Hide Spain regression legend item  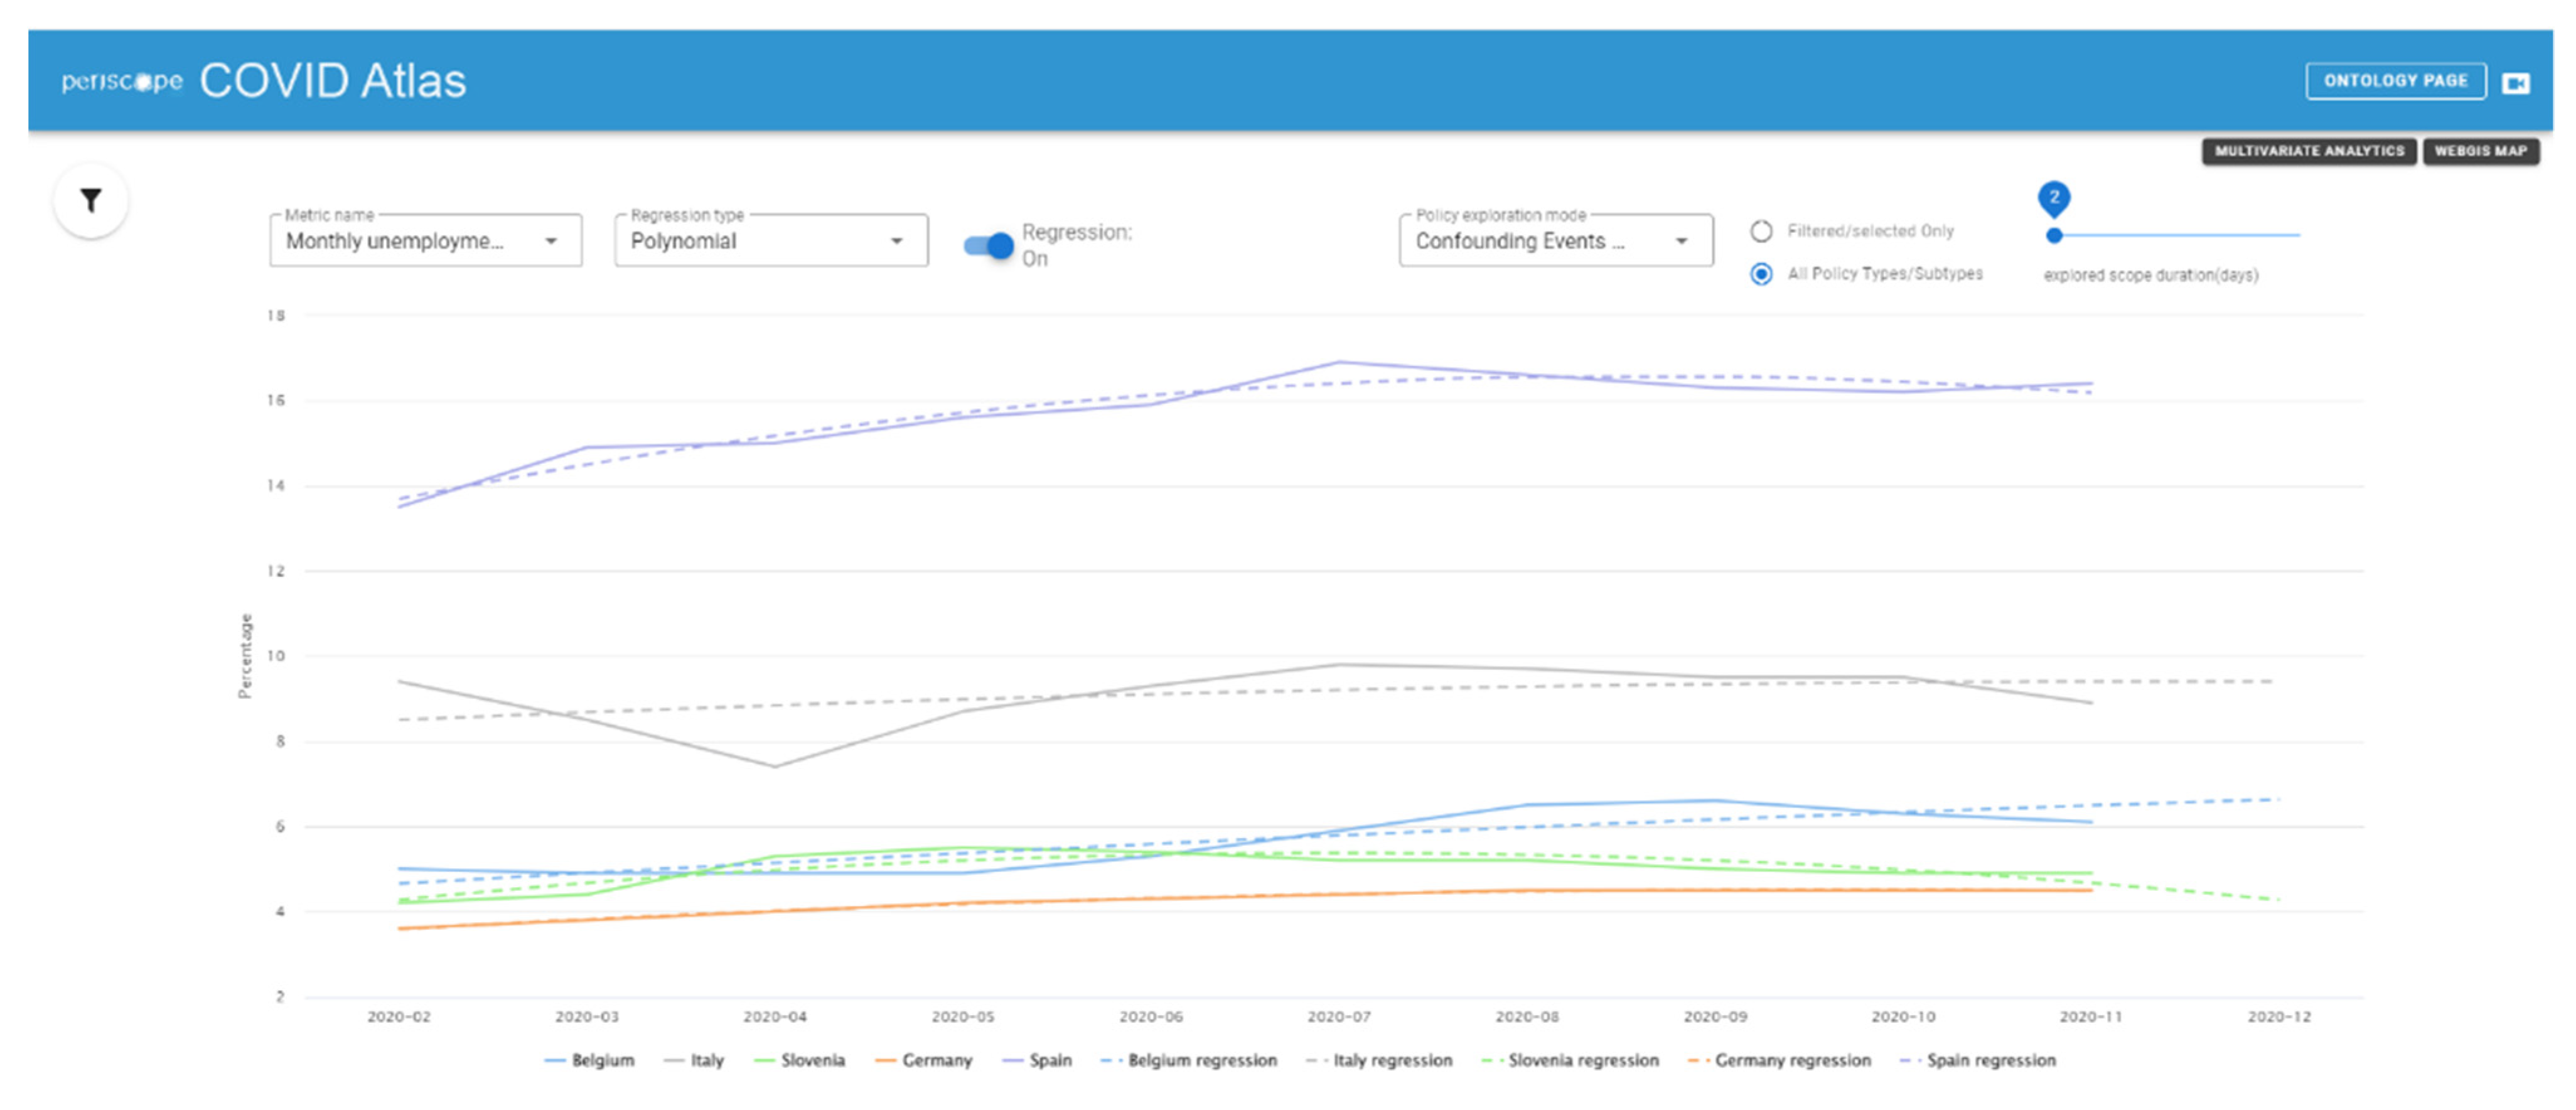tap(1978, 1060)
